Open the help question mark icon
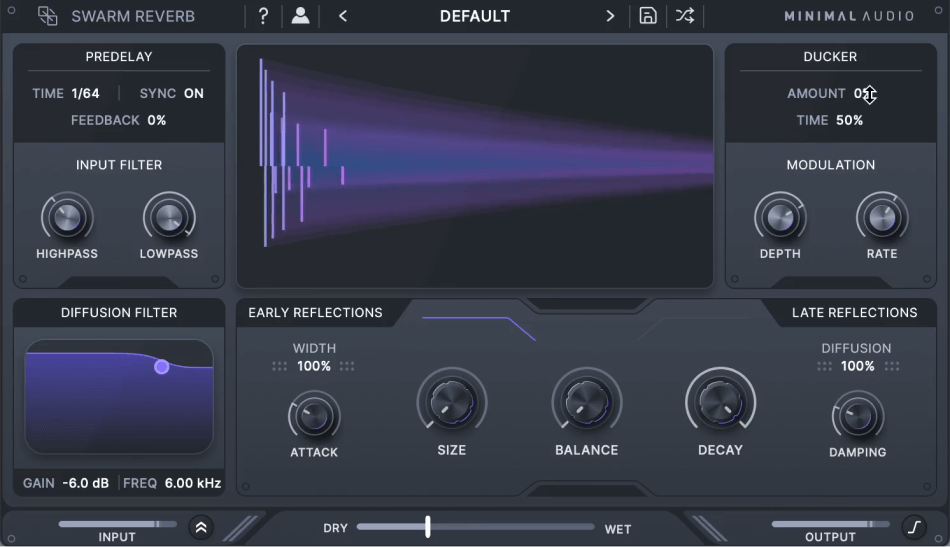The width and height of the screenshot is (950, 547). coord(263,16)
